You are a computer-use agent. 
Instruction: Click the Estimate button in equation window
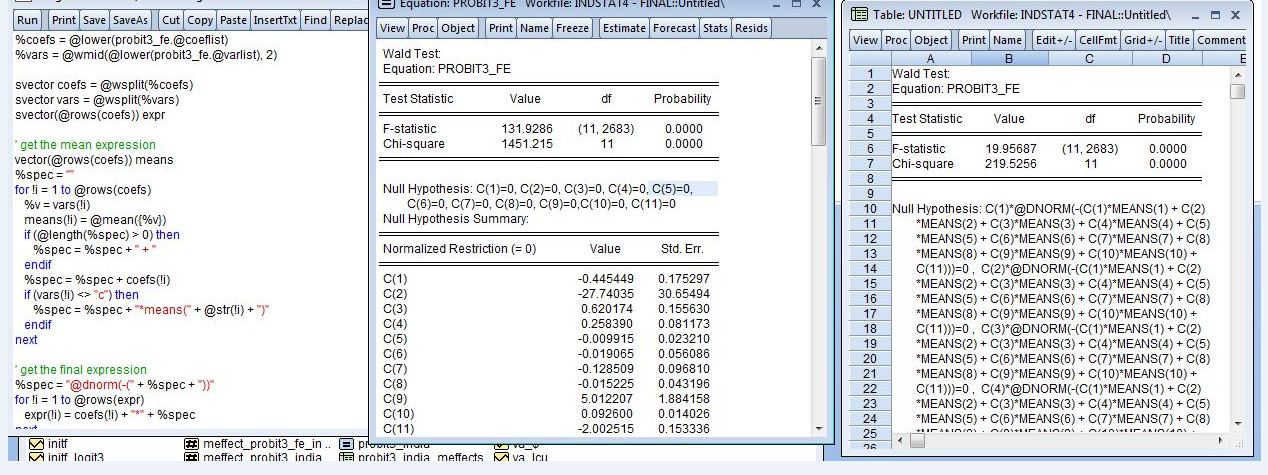click(x=624, y=28)
